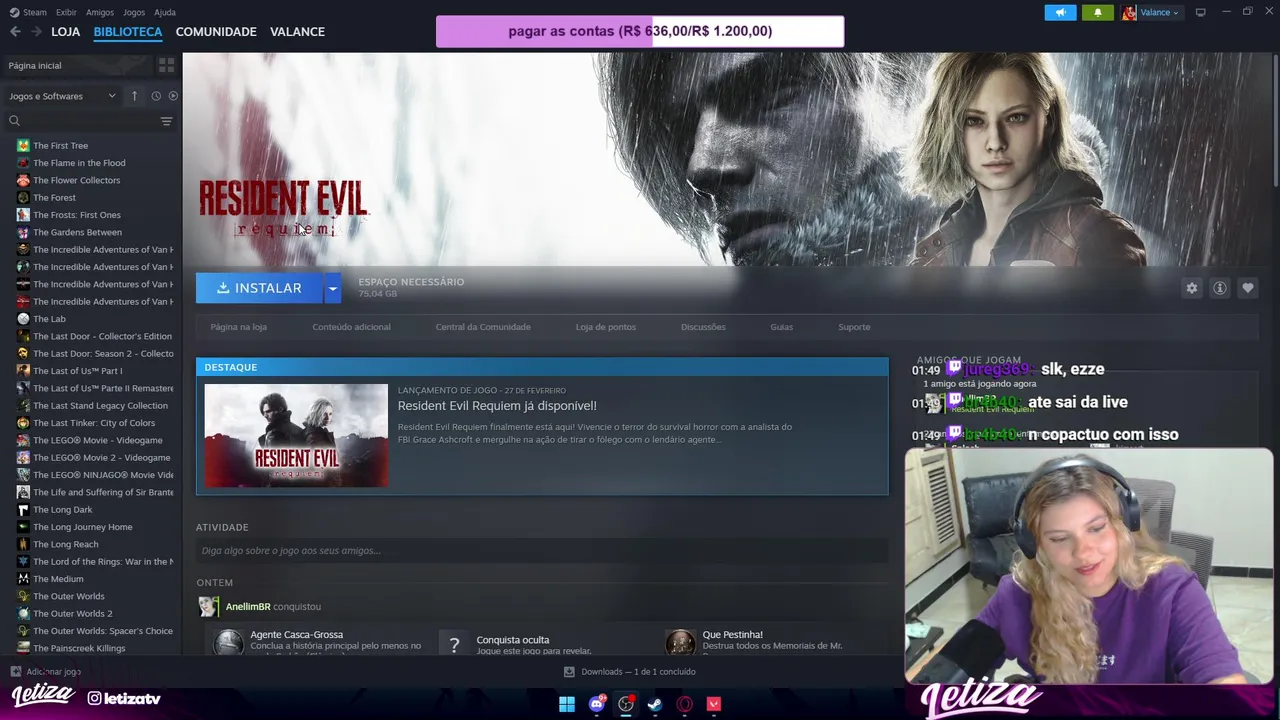Screen dimensions: 1280x720
Task: Open the Steam menu
Action: [x=28, y=12]
